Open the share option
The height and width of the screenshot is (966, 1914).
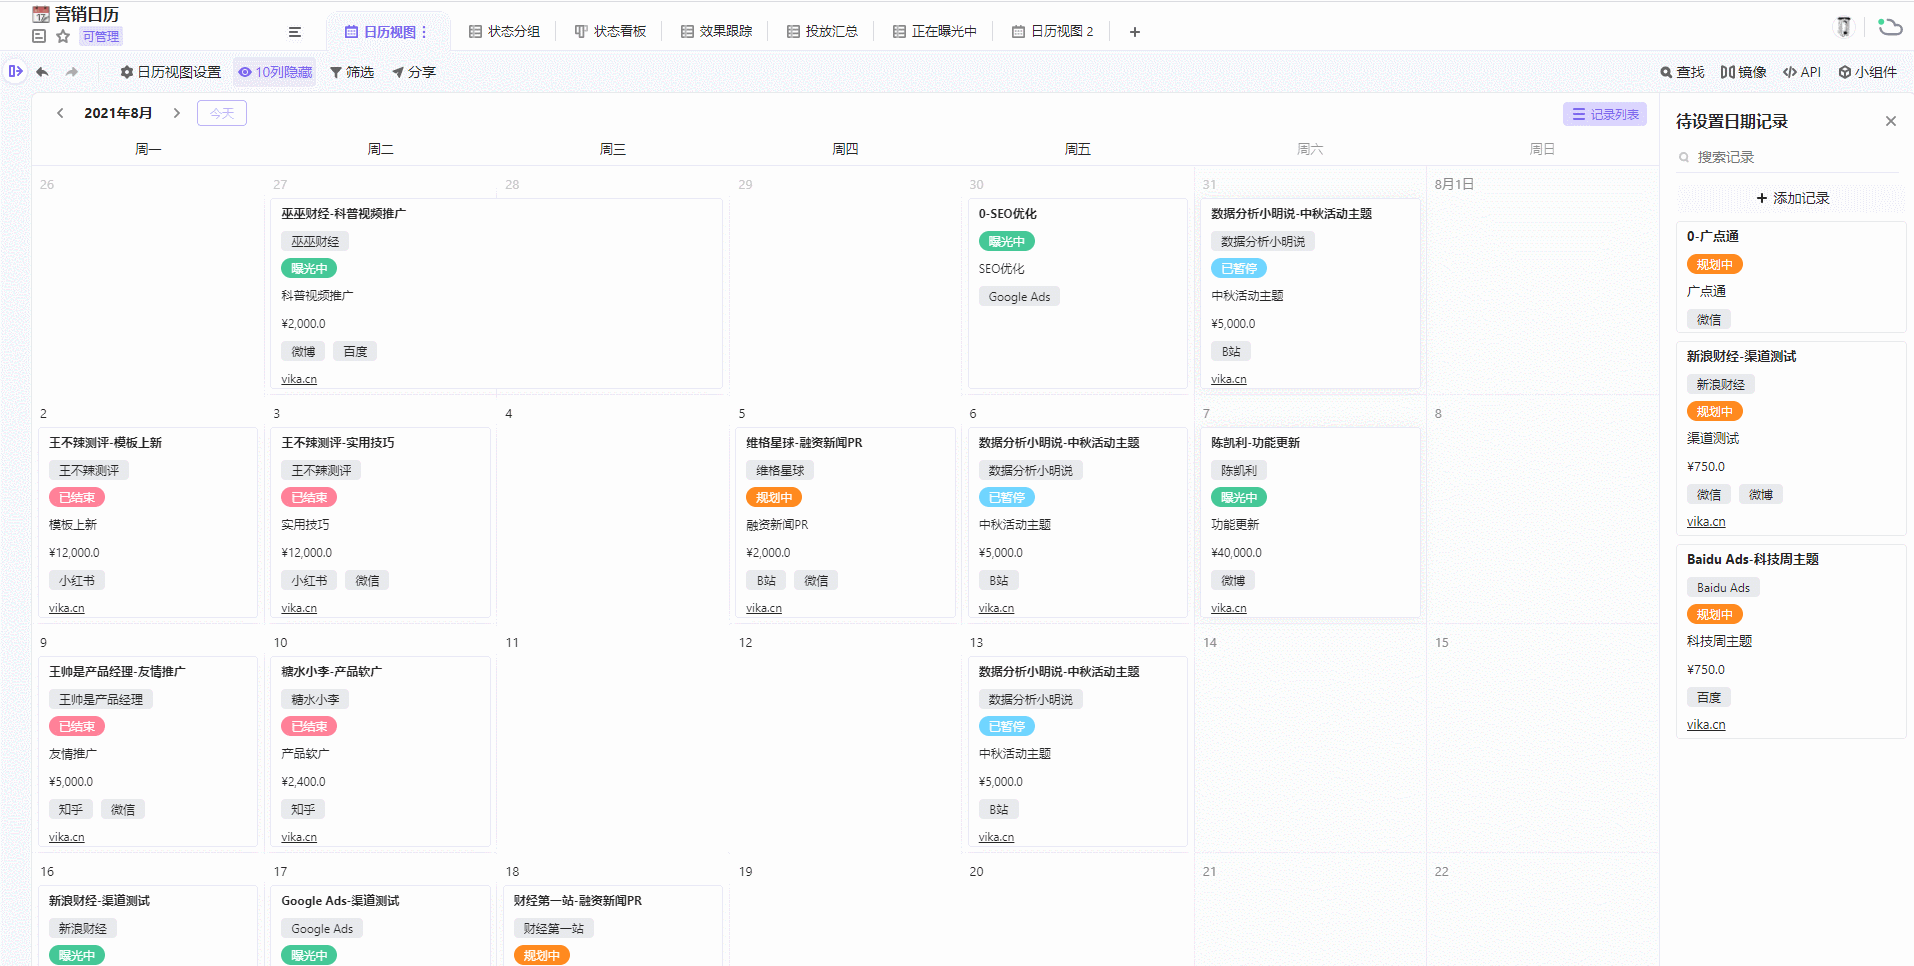click(x=414, y=72)
